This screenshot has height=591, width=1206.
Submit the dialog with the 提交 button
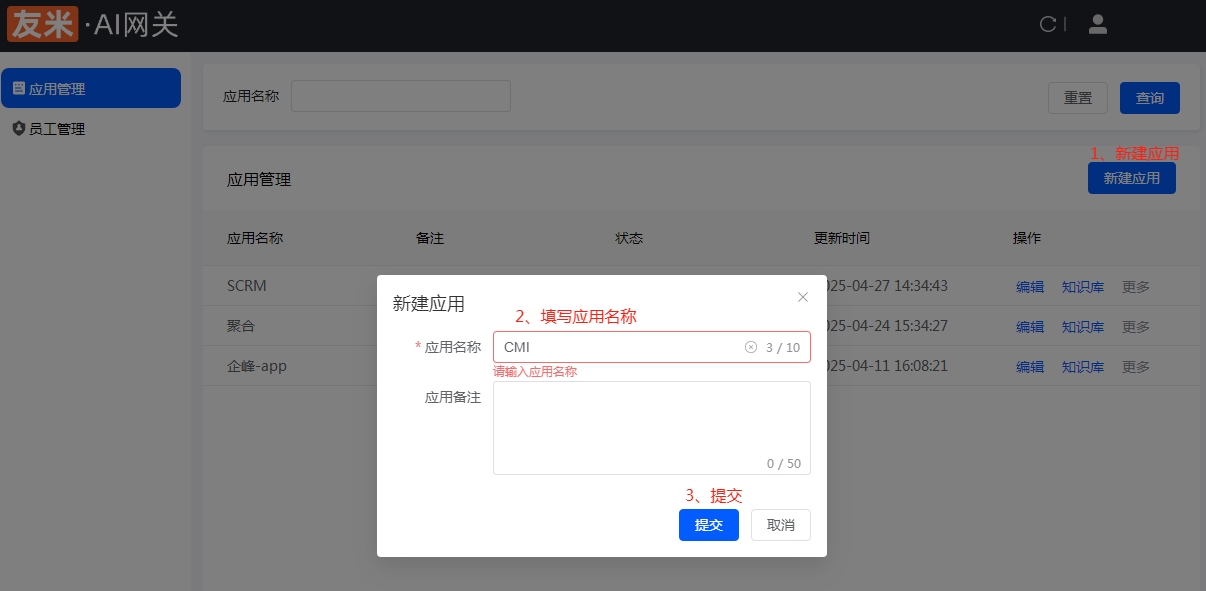[x=708, y=524]
